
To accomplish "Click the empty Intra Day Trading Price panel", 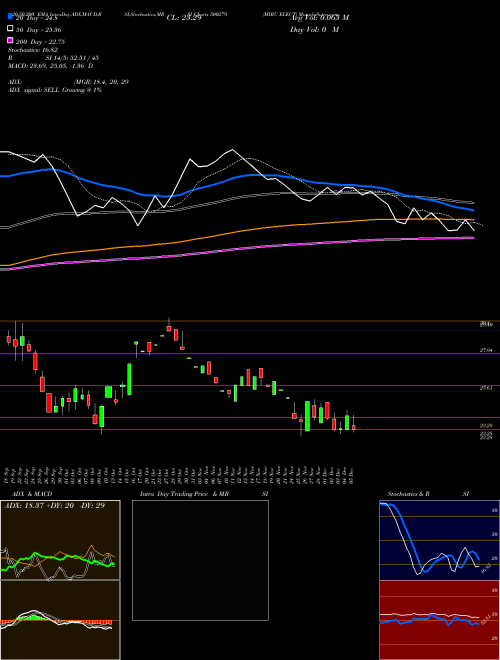I will [200, 560].
